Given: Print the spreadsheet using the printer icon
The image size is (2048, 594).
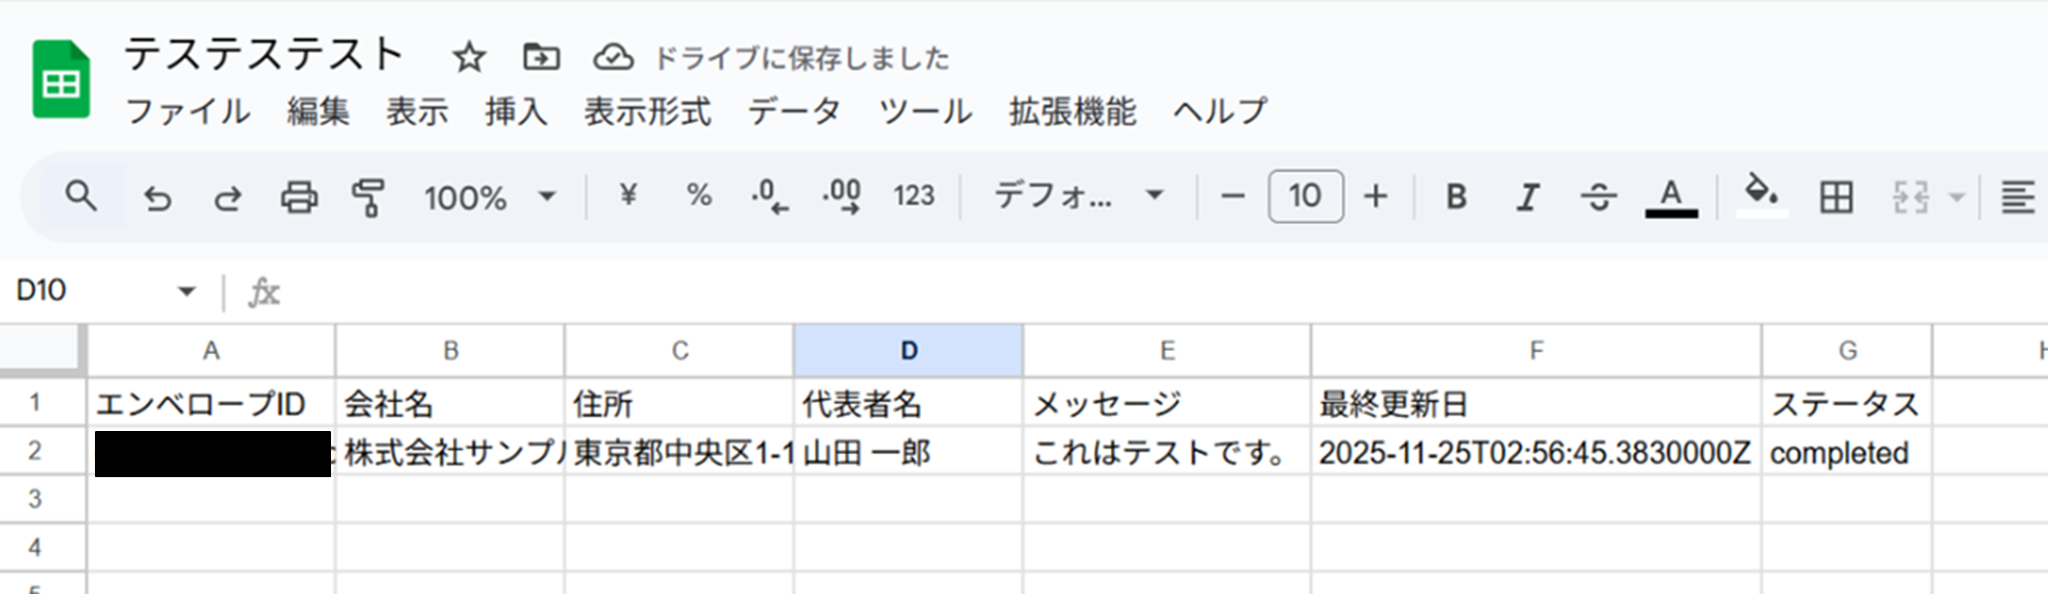Looking at the screenshot, I should pyautogui.click(x=299, y=197).
